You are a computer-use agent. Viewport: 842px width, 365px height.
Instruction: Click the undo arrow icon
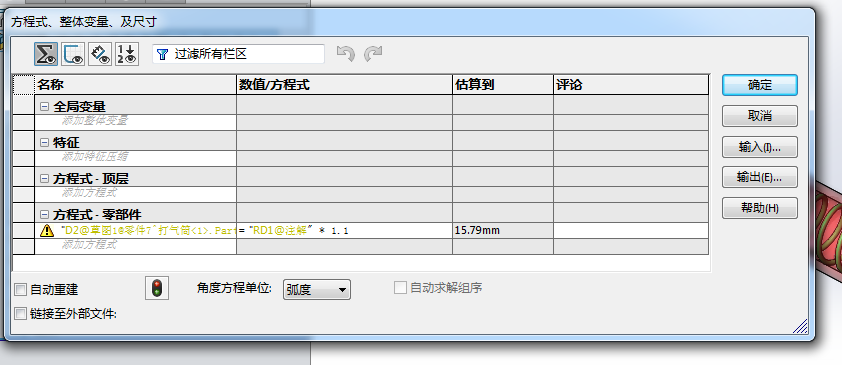click(x=346, y=53)
